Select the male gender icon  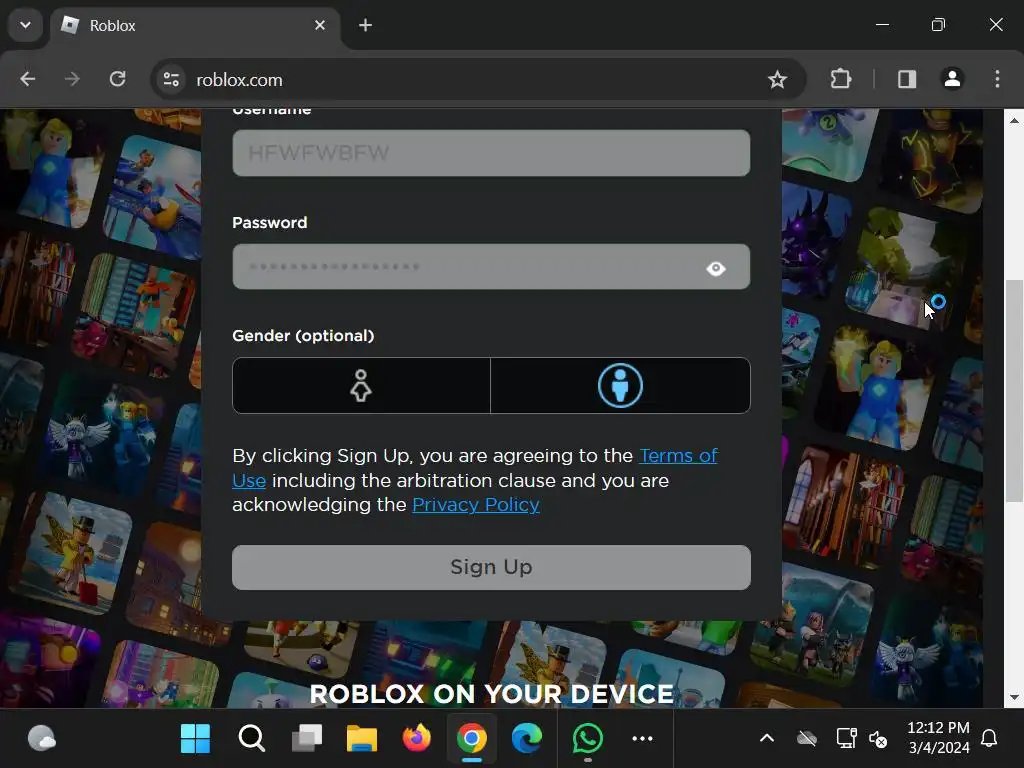620,385
